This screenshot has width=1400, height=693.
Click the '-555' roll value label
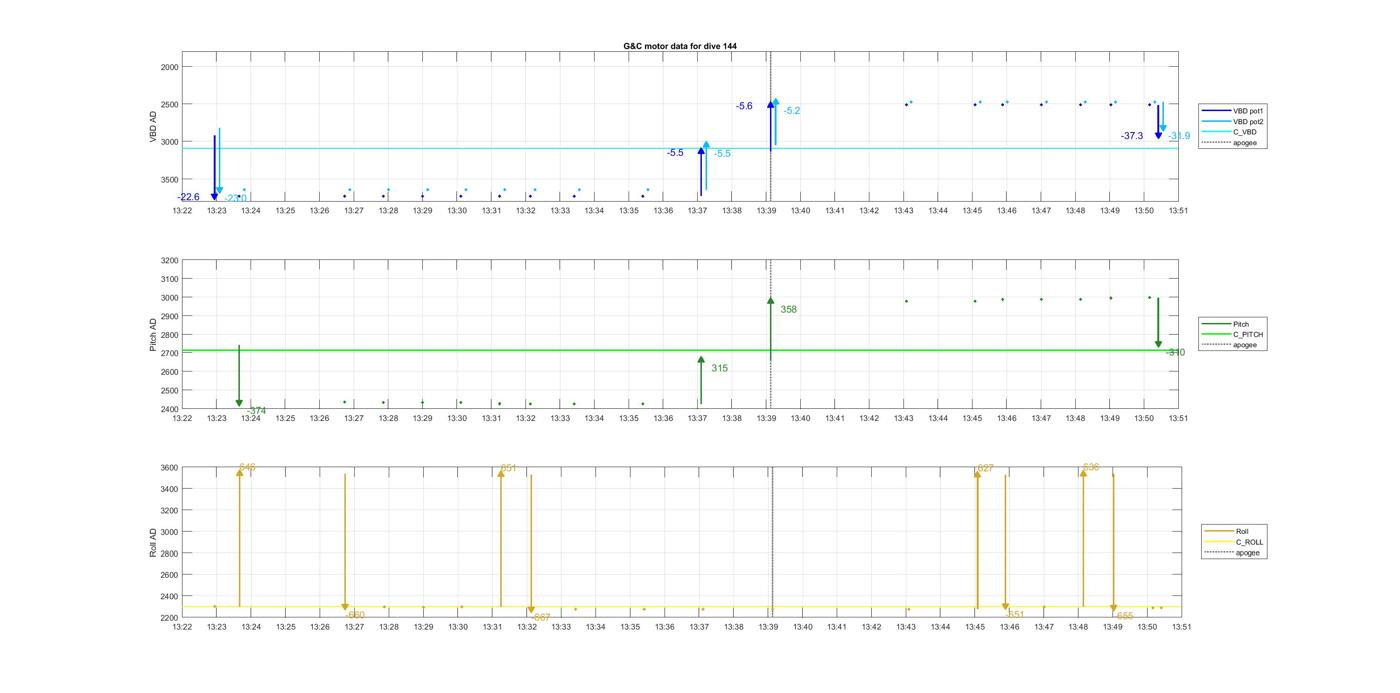tap(1123, 616)
